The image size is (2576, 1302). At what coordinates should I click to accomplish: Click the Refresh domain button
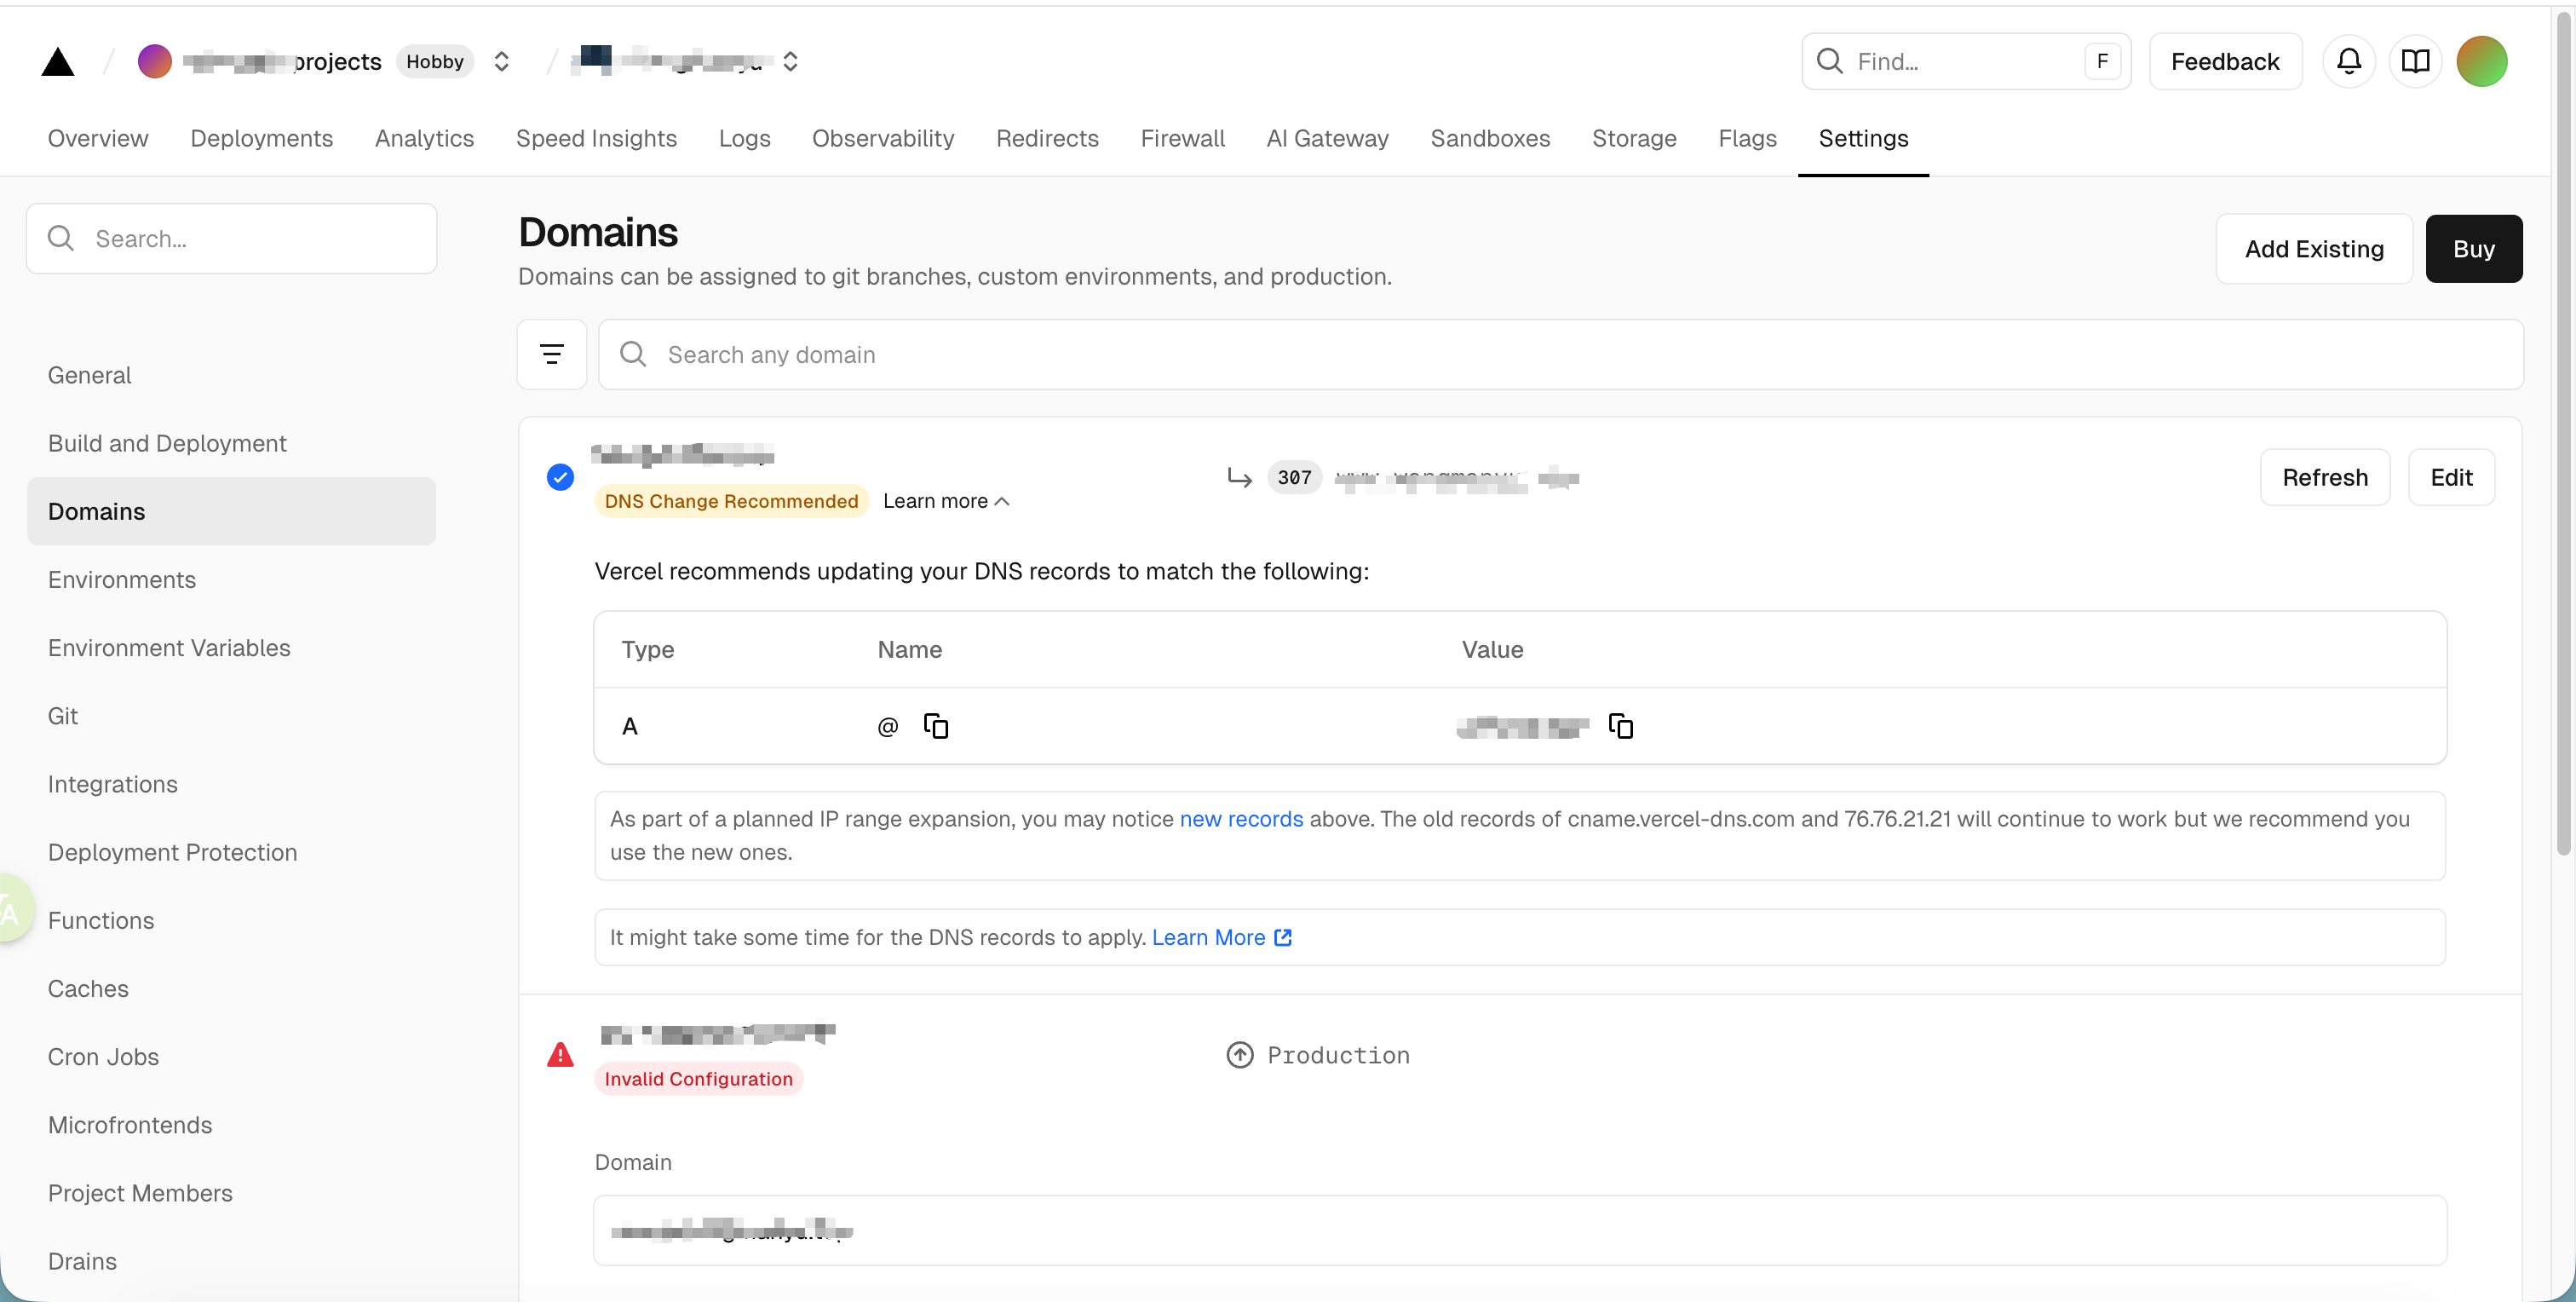pyautogui.click(x=2324, y=478)
